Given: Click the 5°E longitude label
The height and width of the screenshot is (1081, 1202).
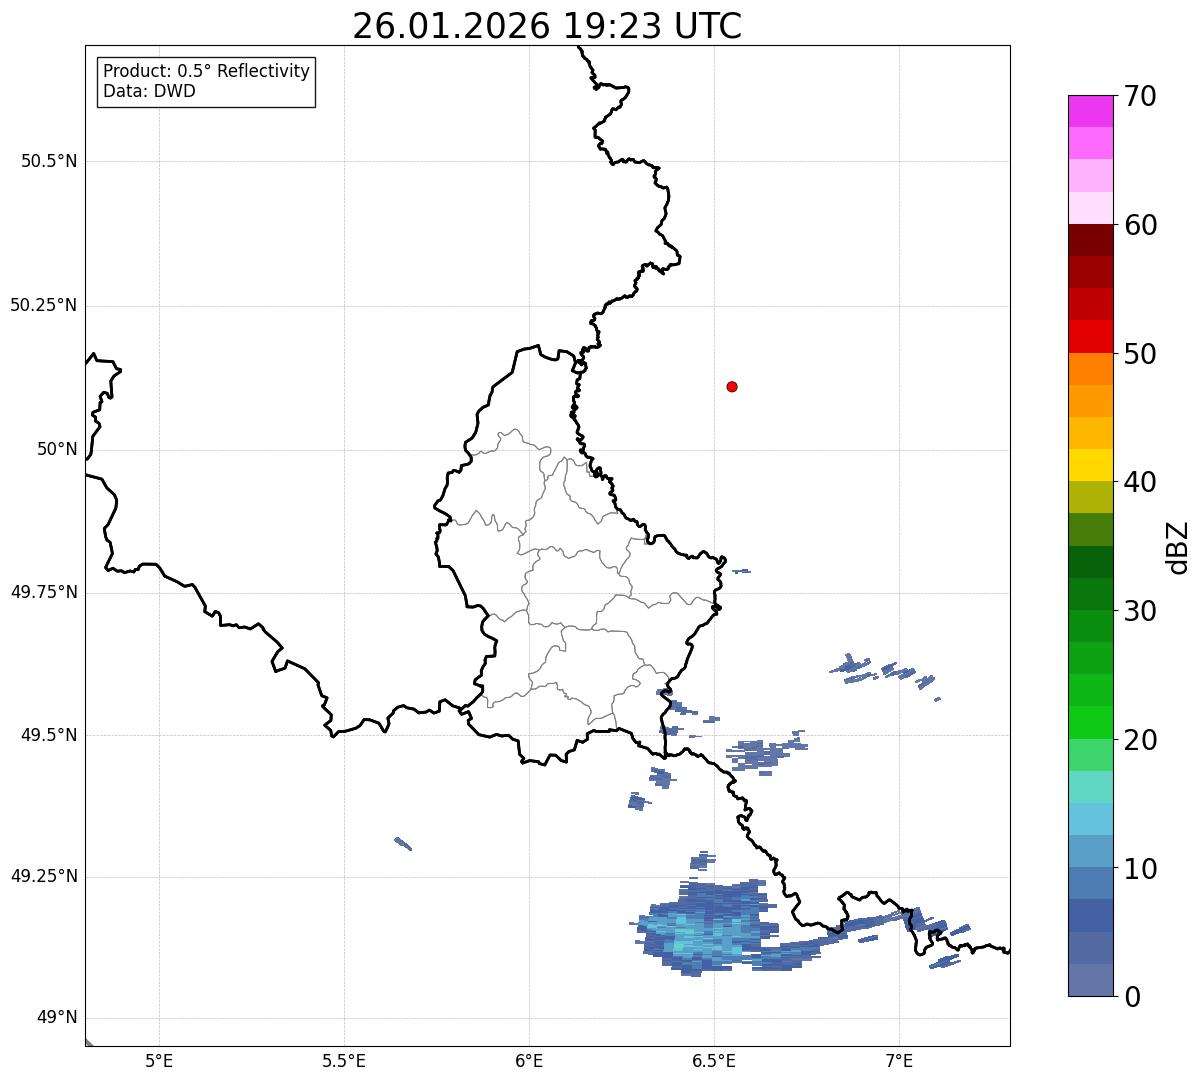Looking at the screenshot, I should coord(159,1060).
